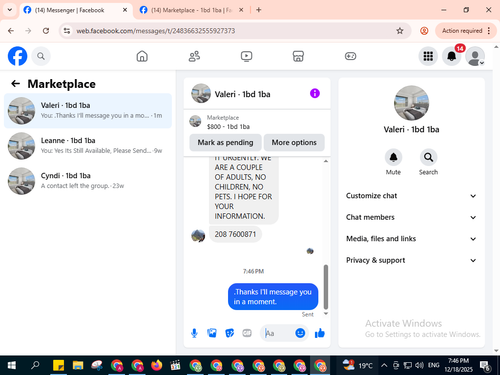Screen dimensions: 500x375
Task: Open notifications bell with 14 badge
Action: coord(452,56)
